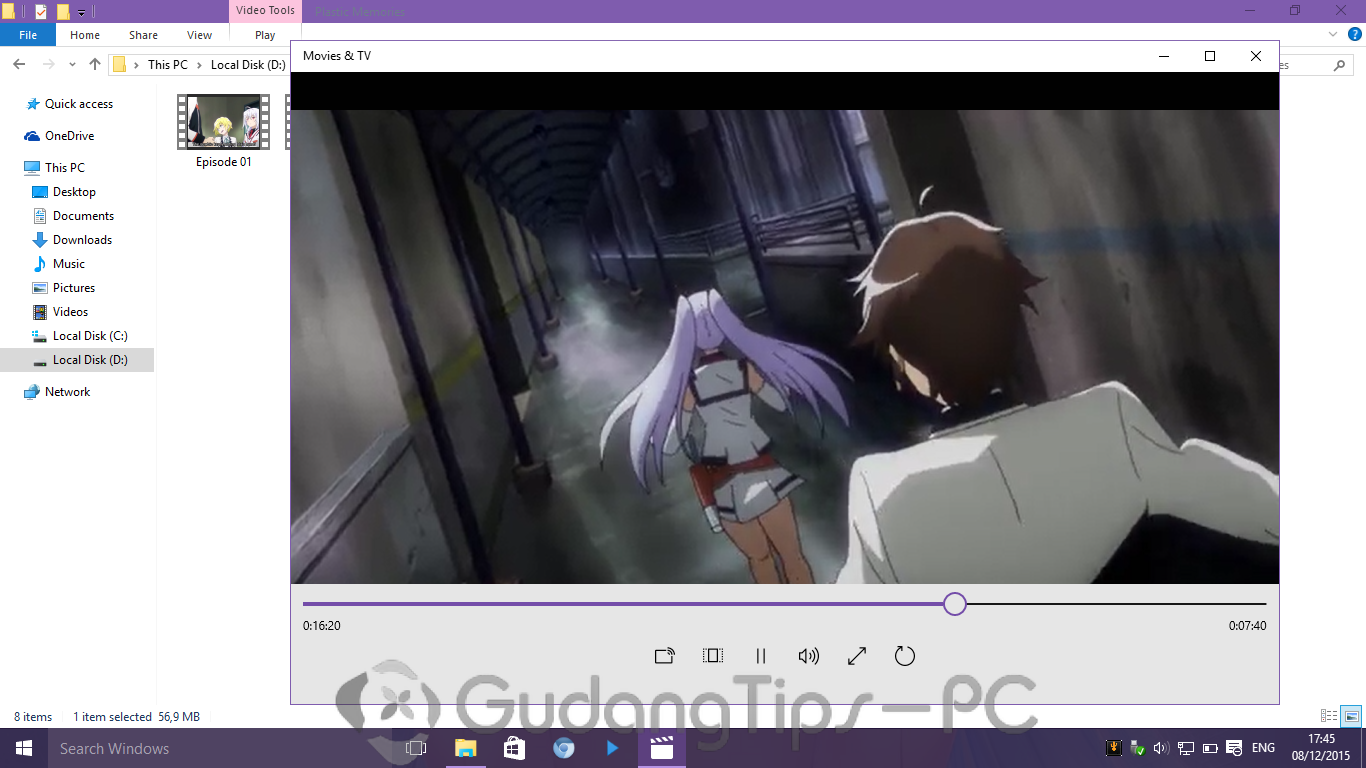The height and width of the screenshot is (768, 1366).
Task: Open the blue play-arrow app on taskbar
Action: click(612, 748)
